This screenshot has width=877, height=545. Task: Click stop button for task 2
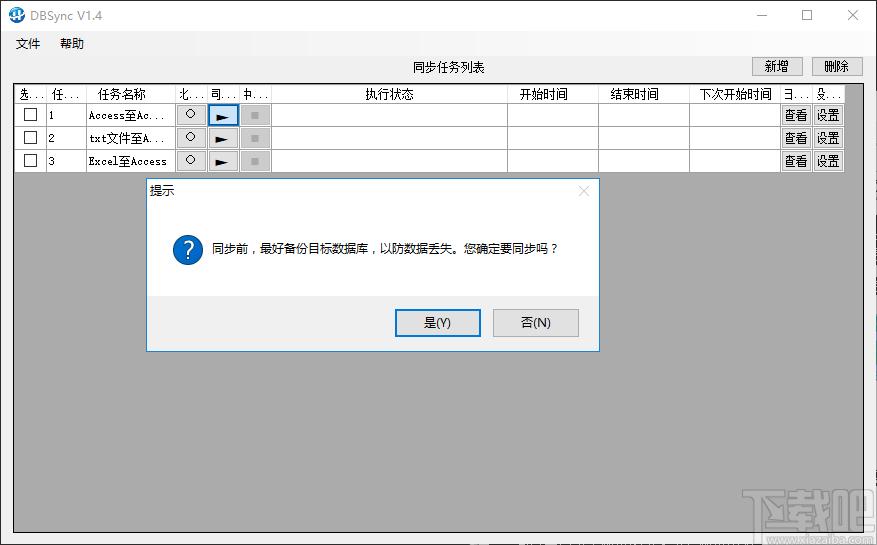(x=255, y=138)
